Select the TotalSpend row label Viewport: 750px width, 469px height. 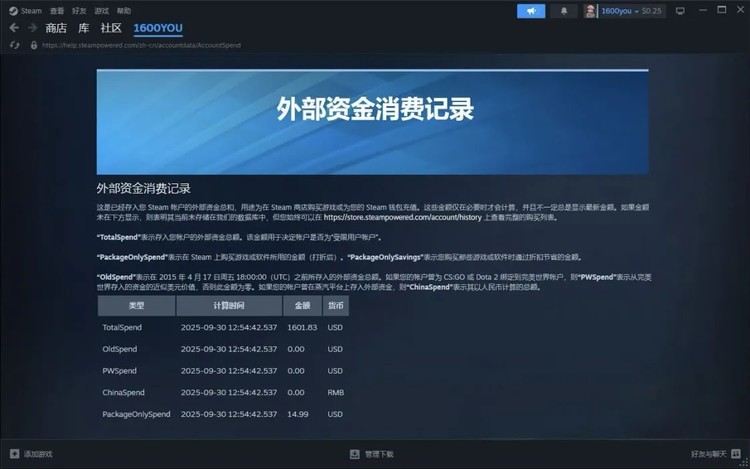pos(122,327)
